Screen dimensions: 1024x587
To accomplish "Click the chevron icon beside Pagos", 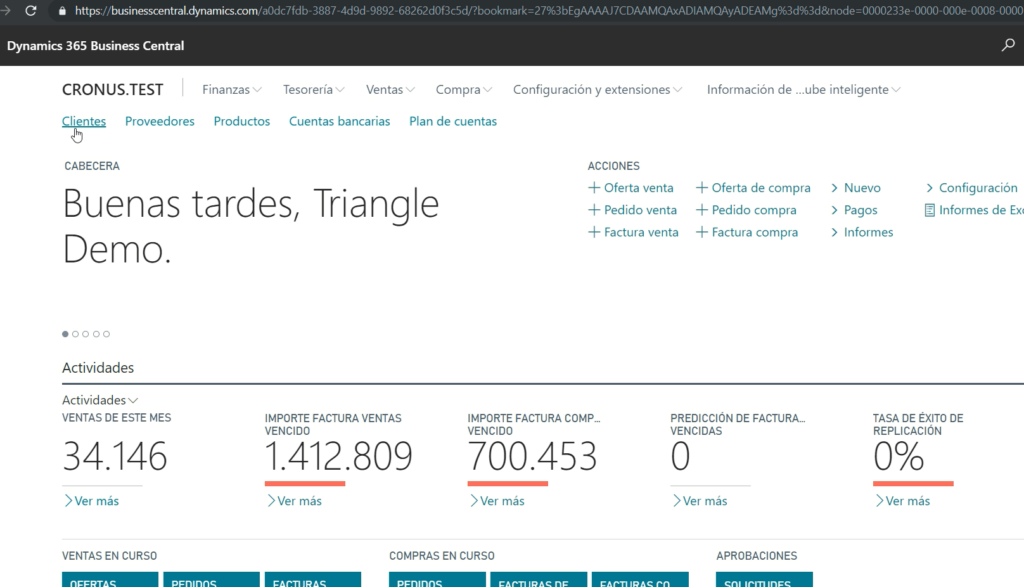I will click(835, 210).
